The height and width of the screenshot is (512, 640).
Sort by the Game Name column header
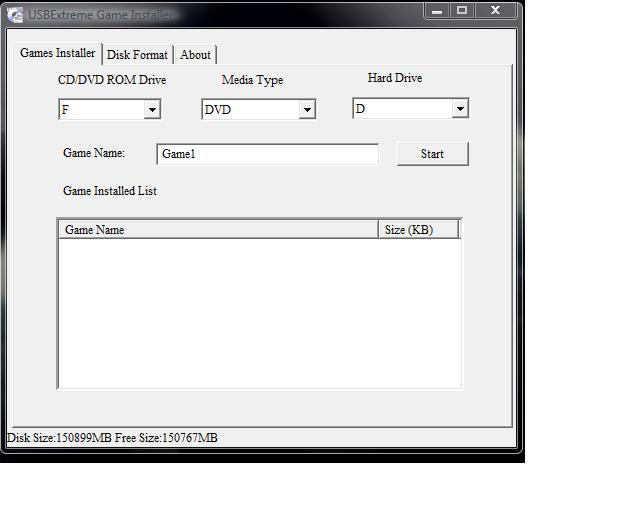(218, 229)
